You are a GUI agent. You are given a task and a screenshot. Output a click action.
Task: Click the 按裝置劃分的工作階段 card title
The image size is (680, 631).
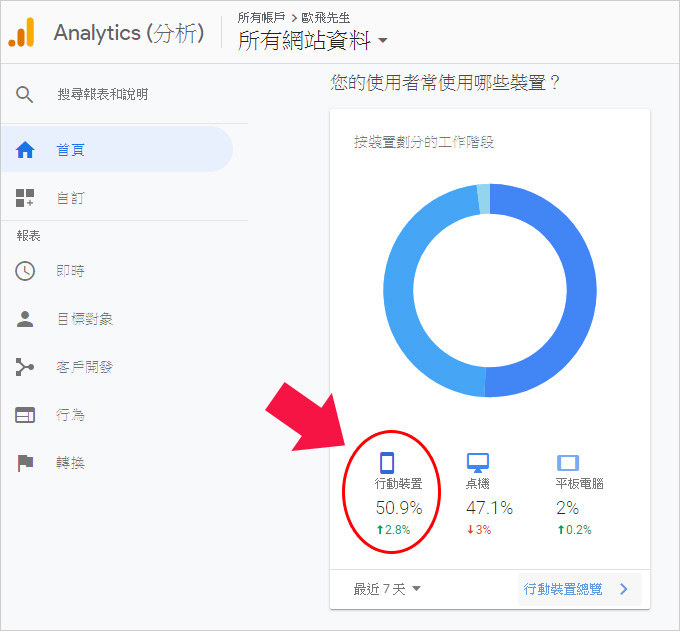tap(424, 142)
